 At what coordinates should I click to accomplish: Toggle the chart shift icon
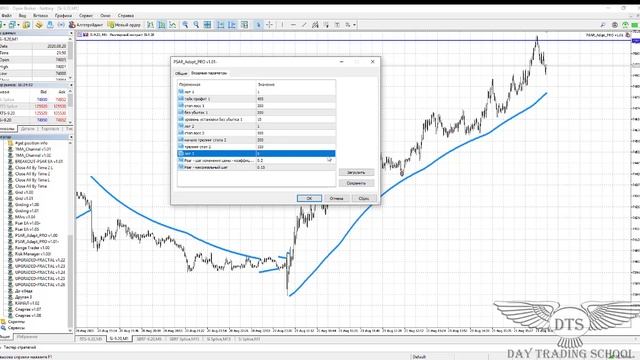coord(232,25)
